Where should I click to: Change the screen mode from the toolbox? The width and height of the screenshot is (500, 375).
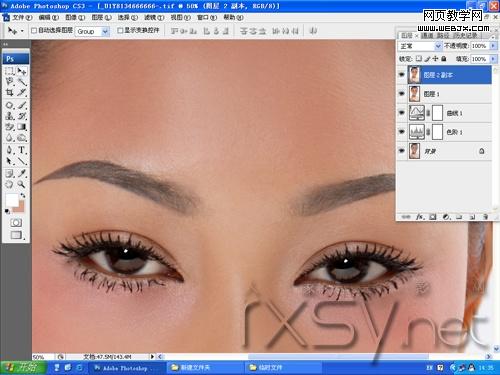pos(16,235)
